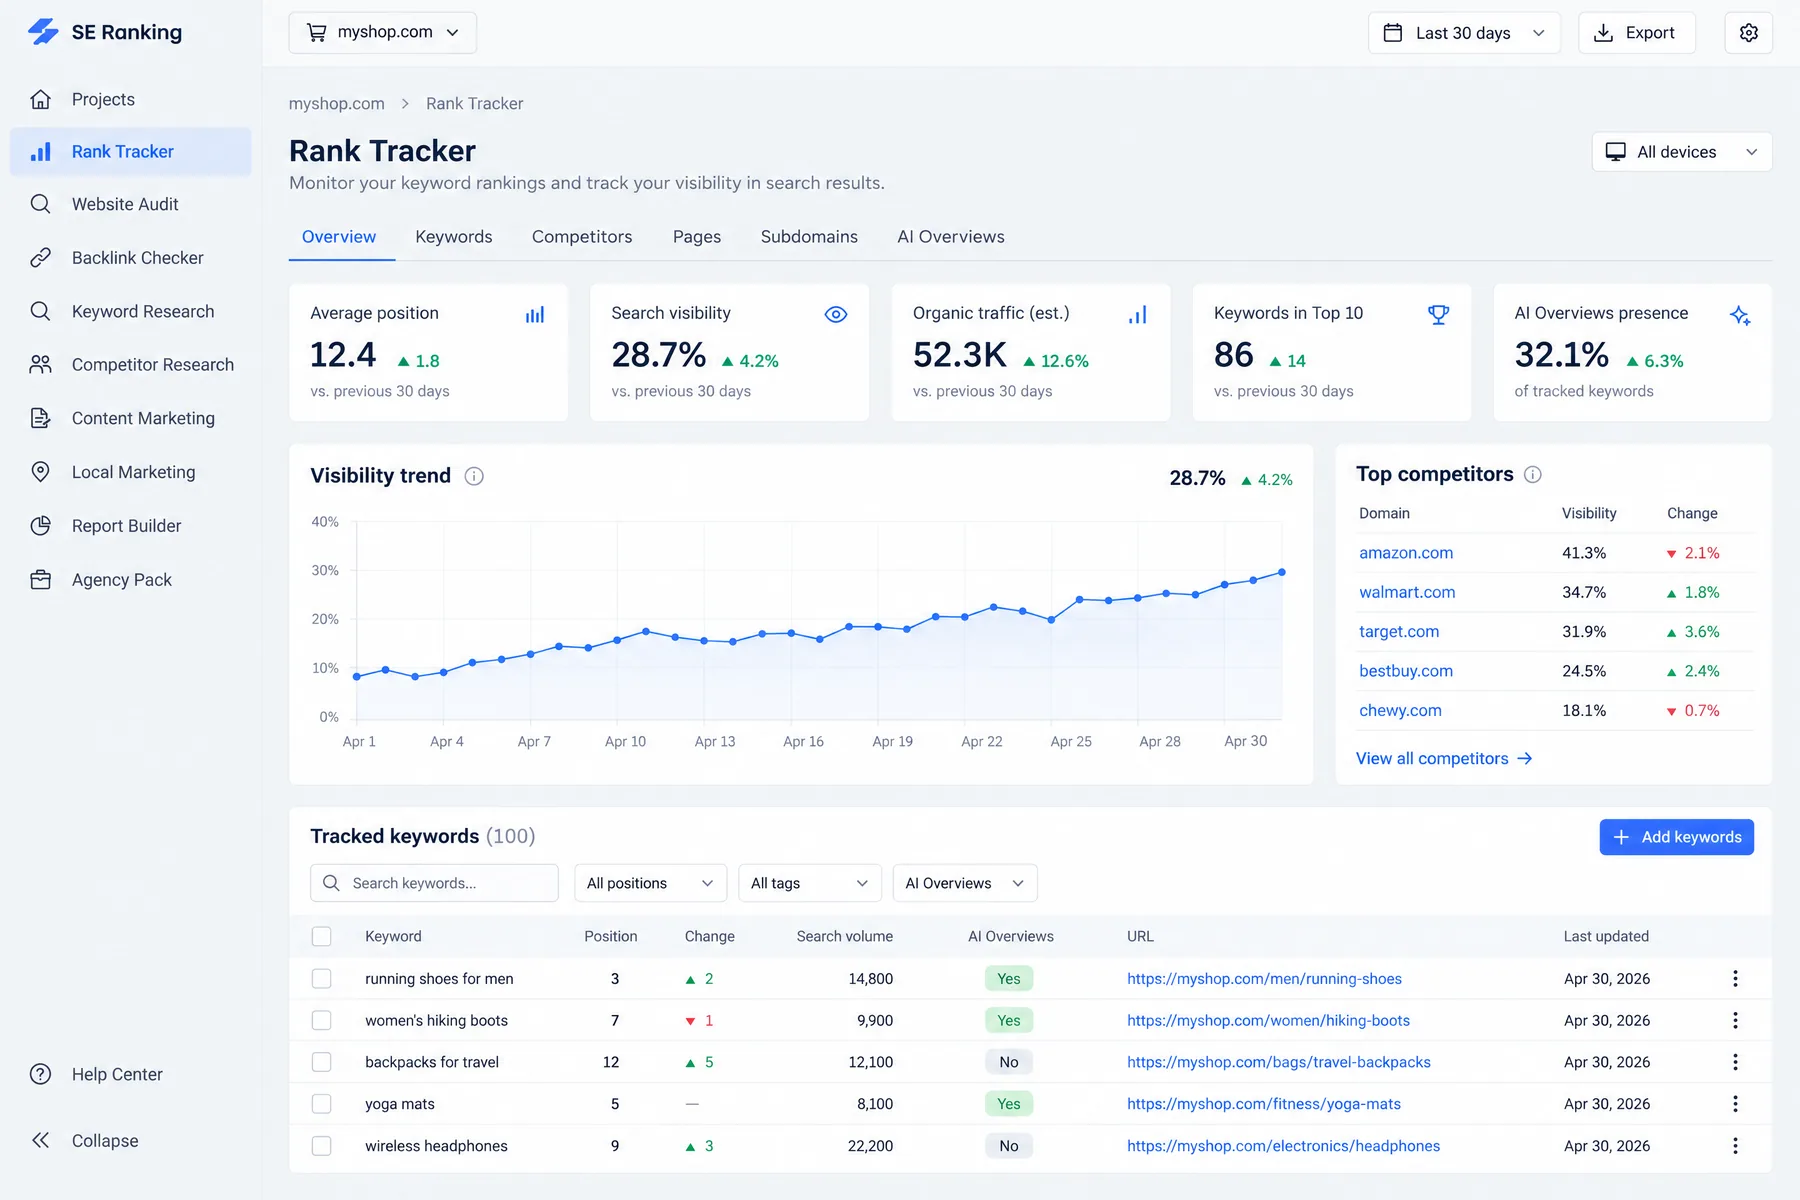This screenshot has width=1800, height=1200.
Task: Open Keyword Research in sidebar
Action: click(x=130, y=311)
